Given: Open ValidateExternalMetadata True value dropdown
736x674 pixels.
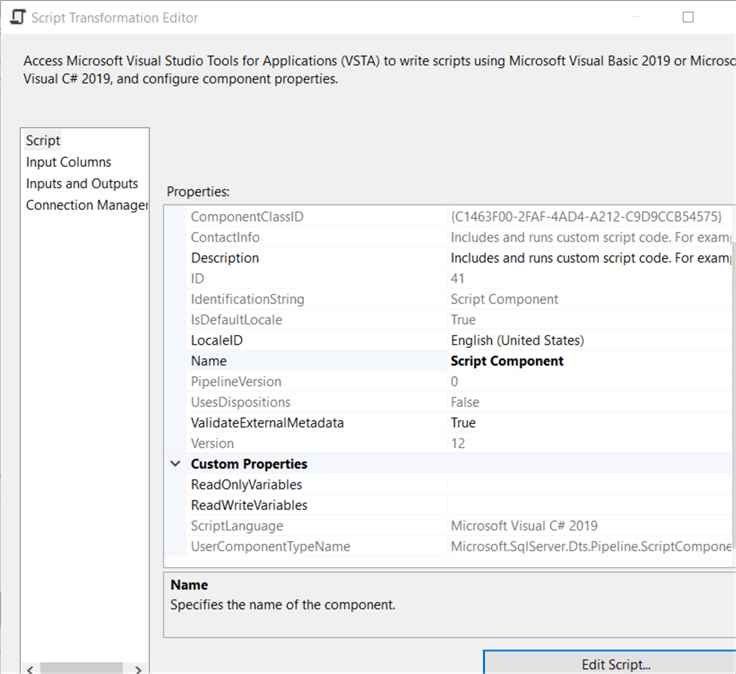Looking at the screenshot, I should [590, 423].
